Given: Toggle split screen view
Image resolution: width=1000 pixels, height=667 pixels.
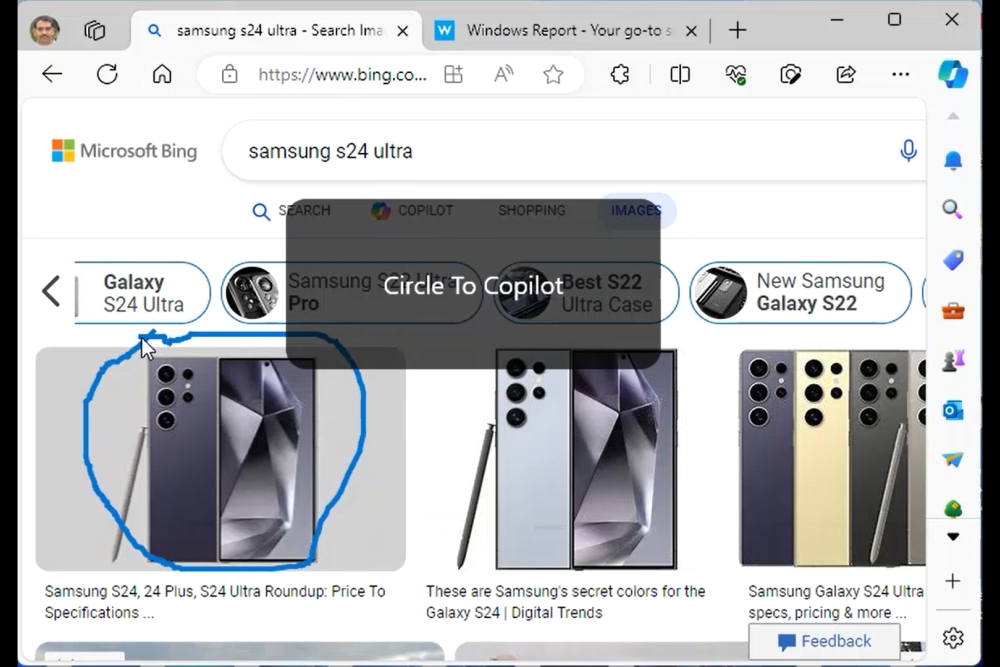Looking at the screenshot, I should point(680,75).
